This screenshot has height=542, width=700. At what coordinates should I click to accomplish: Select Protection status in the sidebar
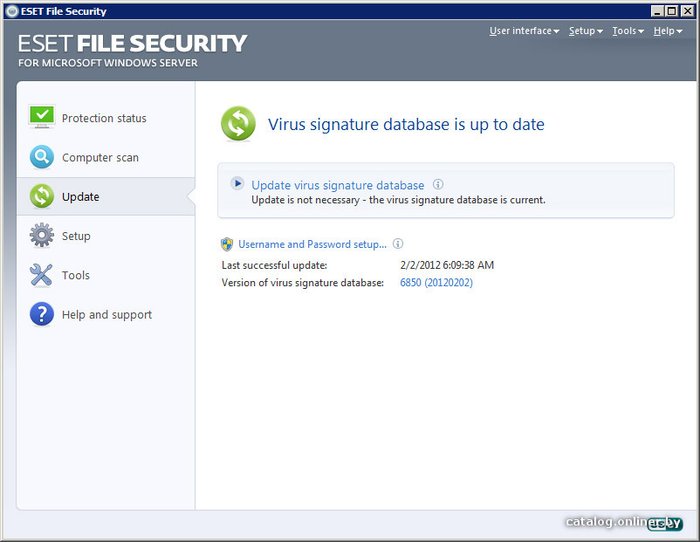[x=104, y=118]
